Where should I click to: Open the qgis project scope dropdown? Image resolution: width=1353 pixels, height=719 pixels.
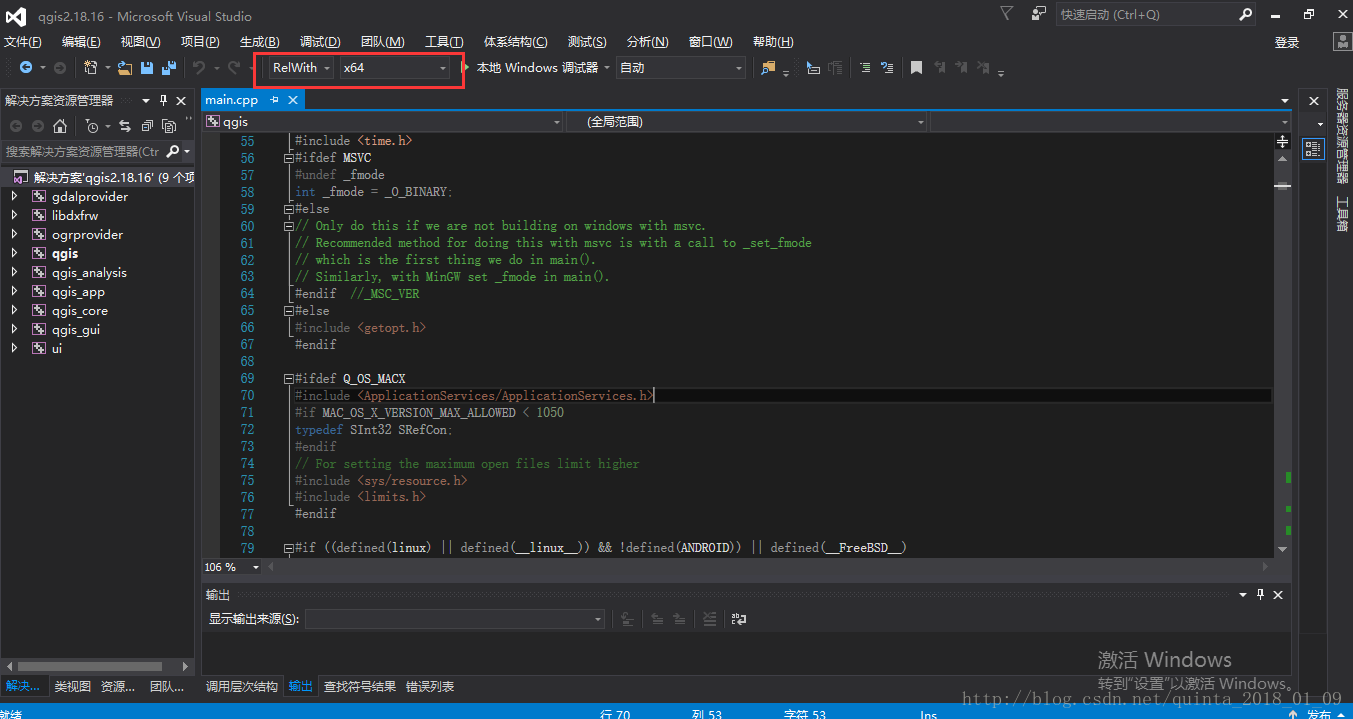pos(383,121)
